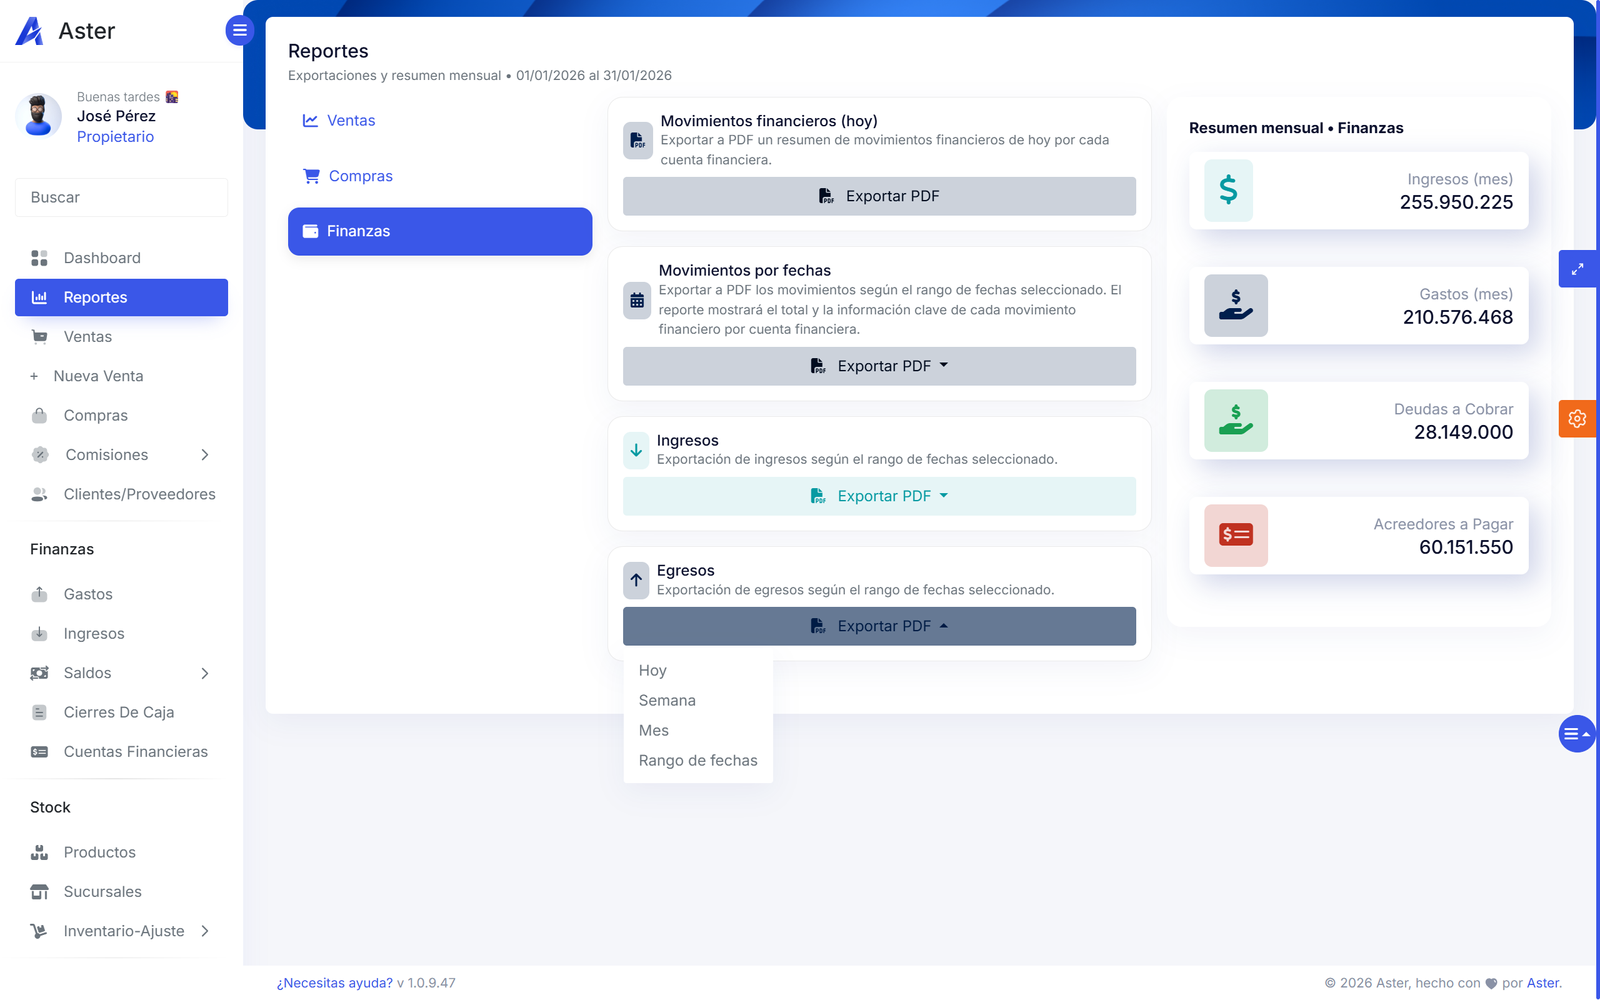Toggle sidebar with the hamburger menu button

[239, 30]
